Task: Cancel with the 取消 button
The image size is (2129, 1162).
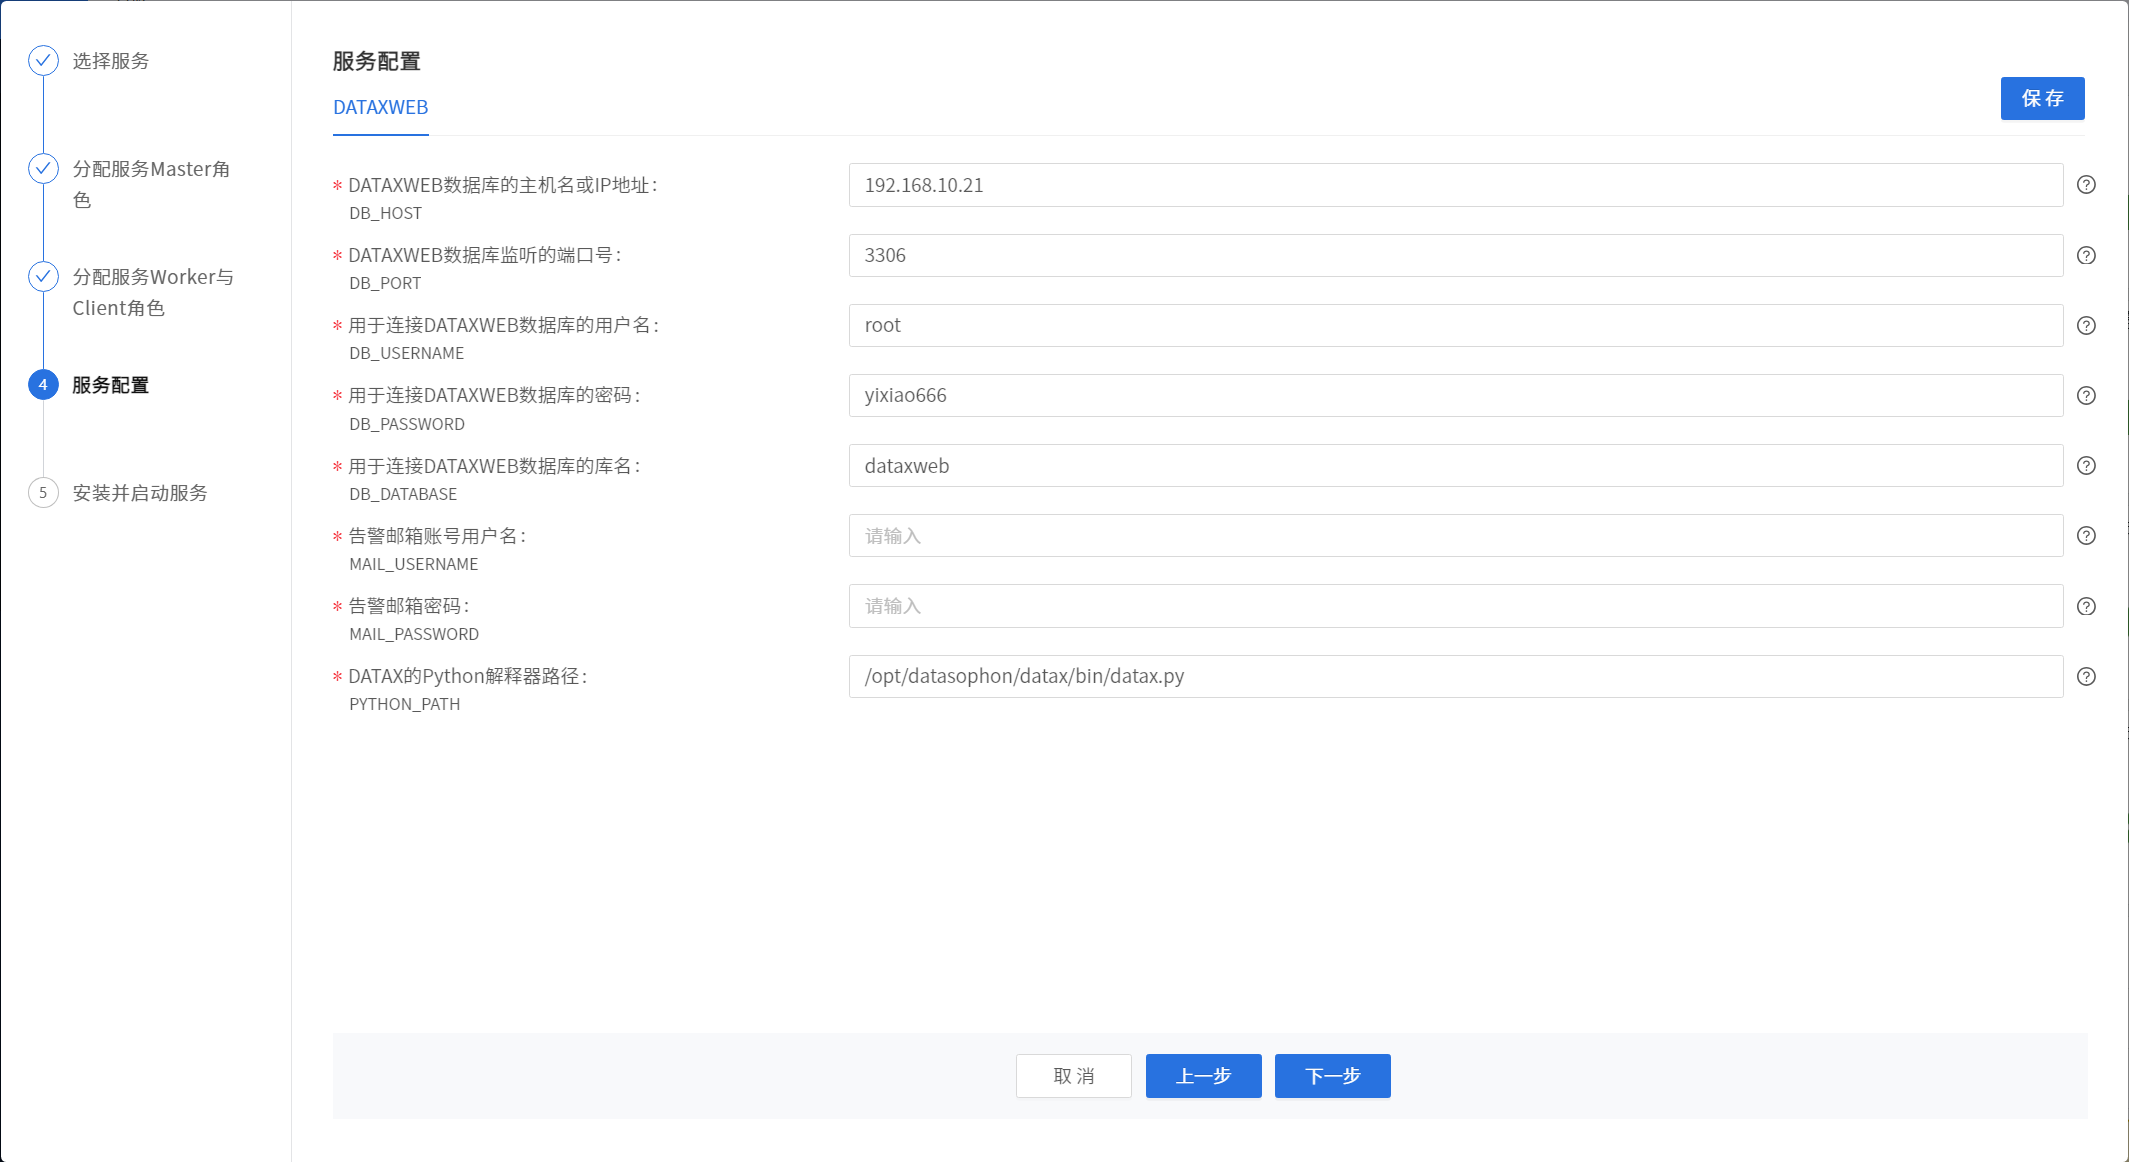Action: point(1073,1076)
